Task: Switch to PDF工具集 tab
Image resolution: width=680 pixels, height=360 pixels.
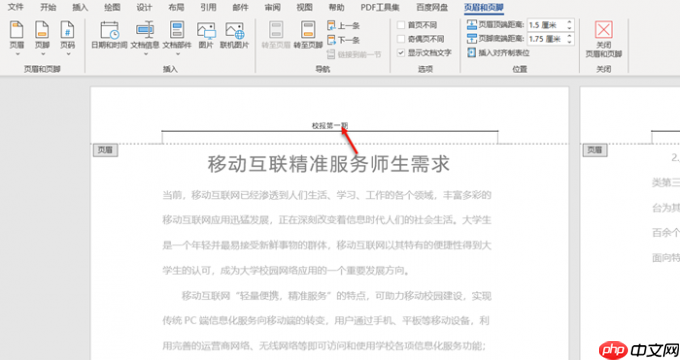Action: [380, 7]
